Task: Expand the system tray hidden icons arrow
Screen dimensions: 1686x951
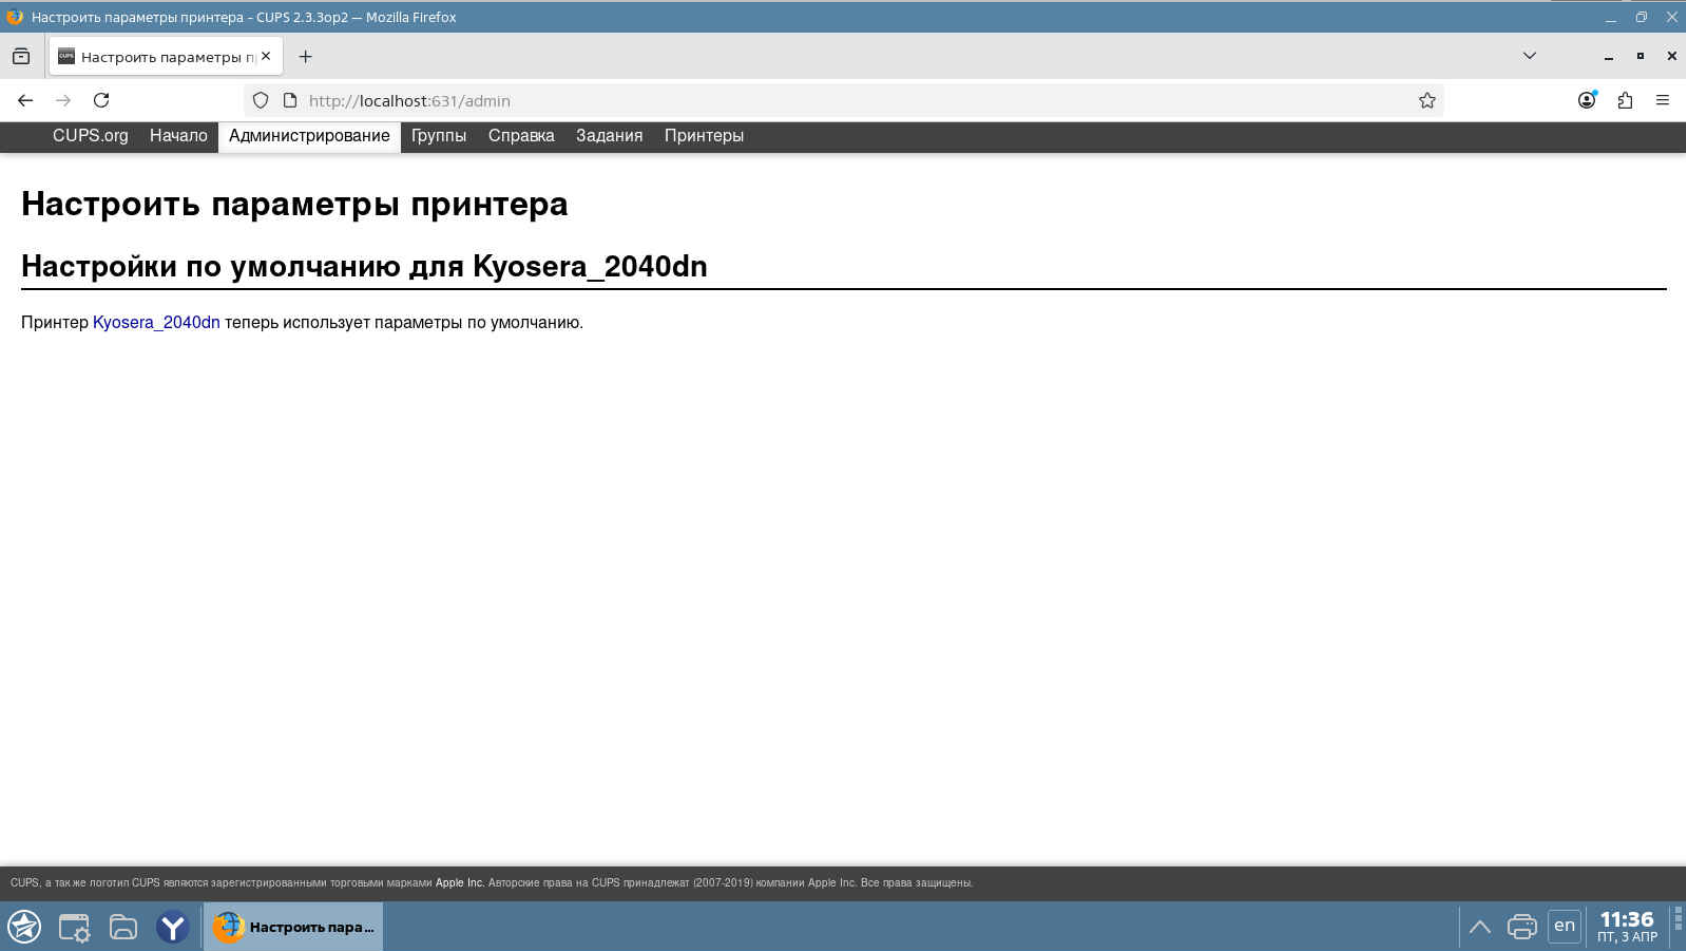Action: coord(1479,926)
